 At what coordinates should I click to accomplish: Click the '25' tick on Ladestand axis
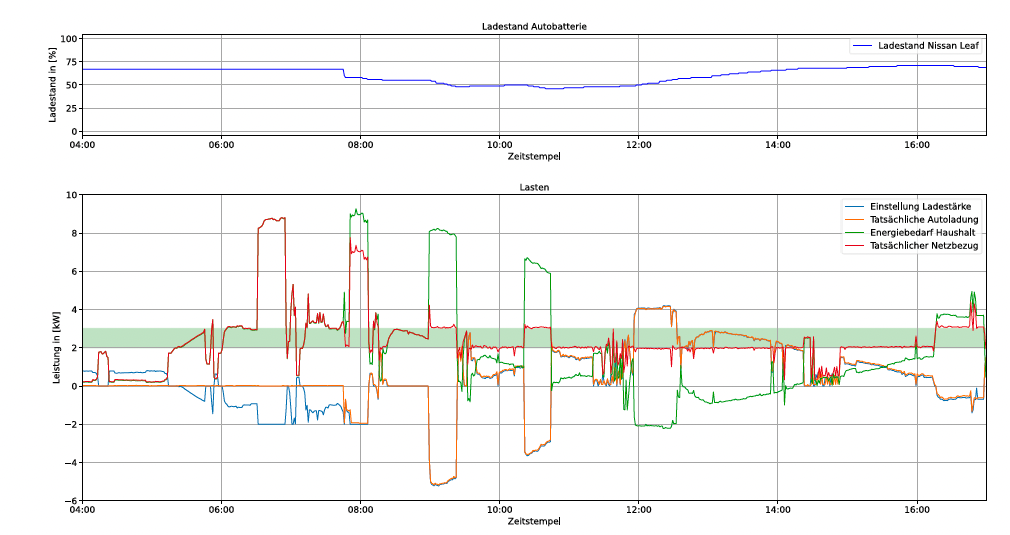(x=71, y=108)
